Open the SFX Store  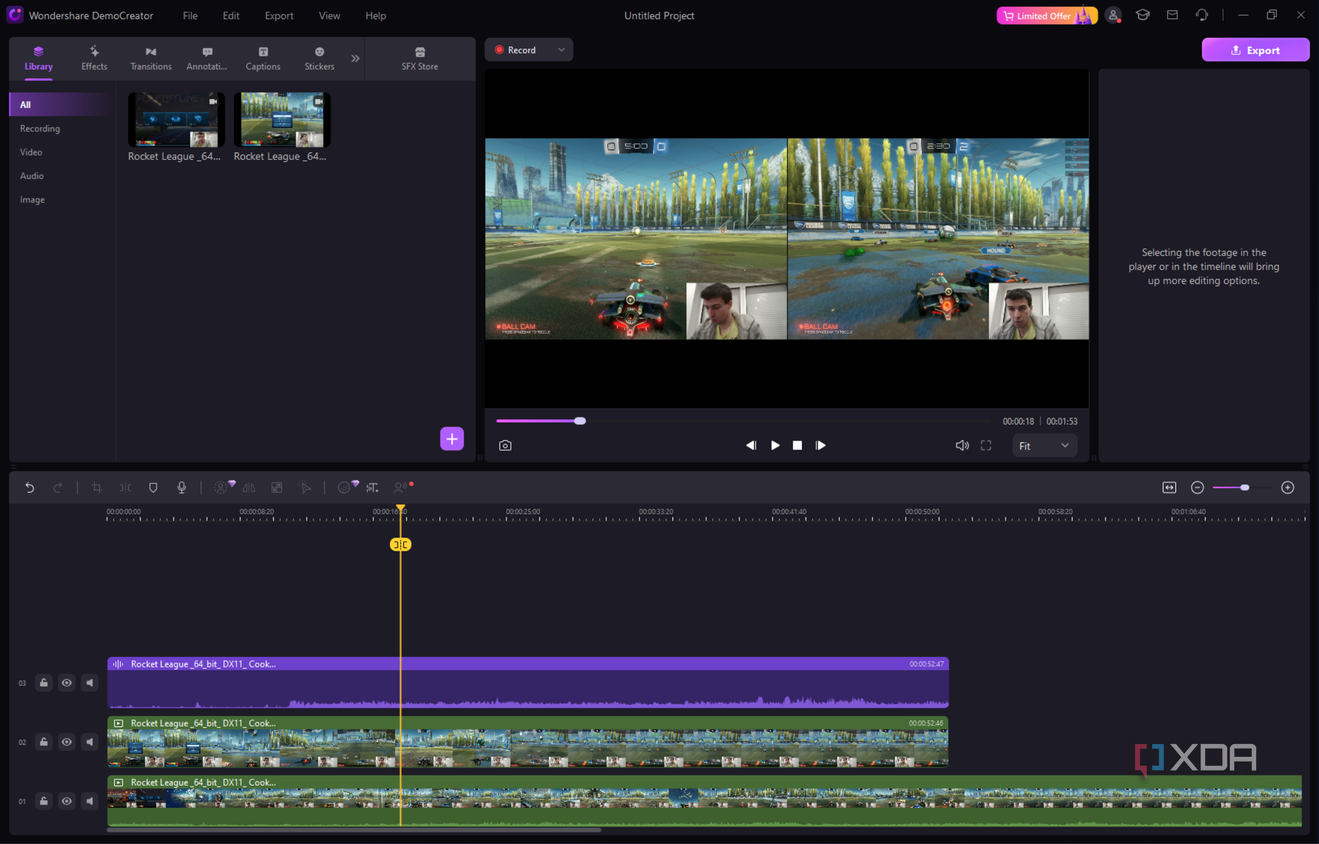420,58
